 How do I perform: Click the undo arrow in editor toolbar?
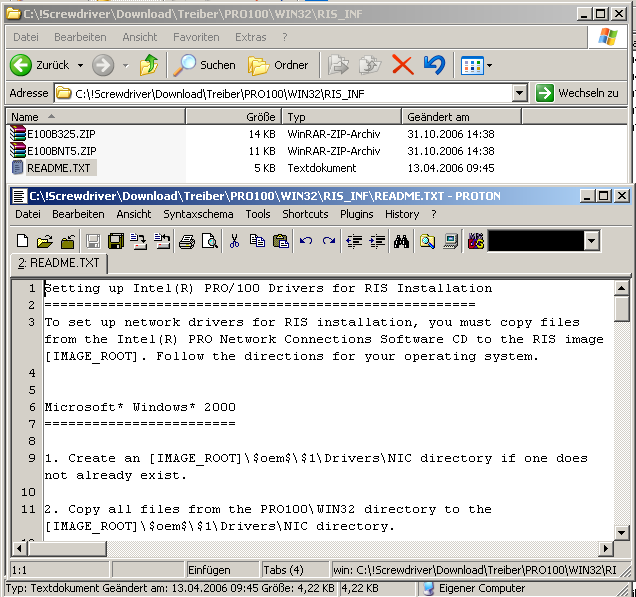(306, 241)
